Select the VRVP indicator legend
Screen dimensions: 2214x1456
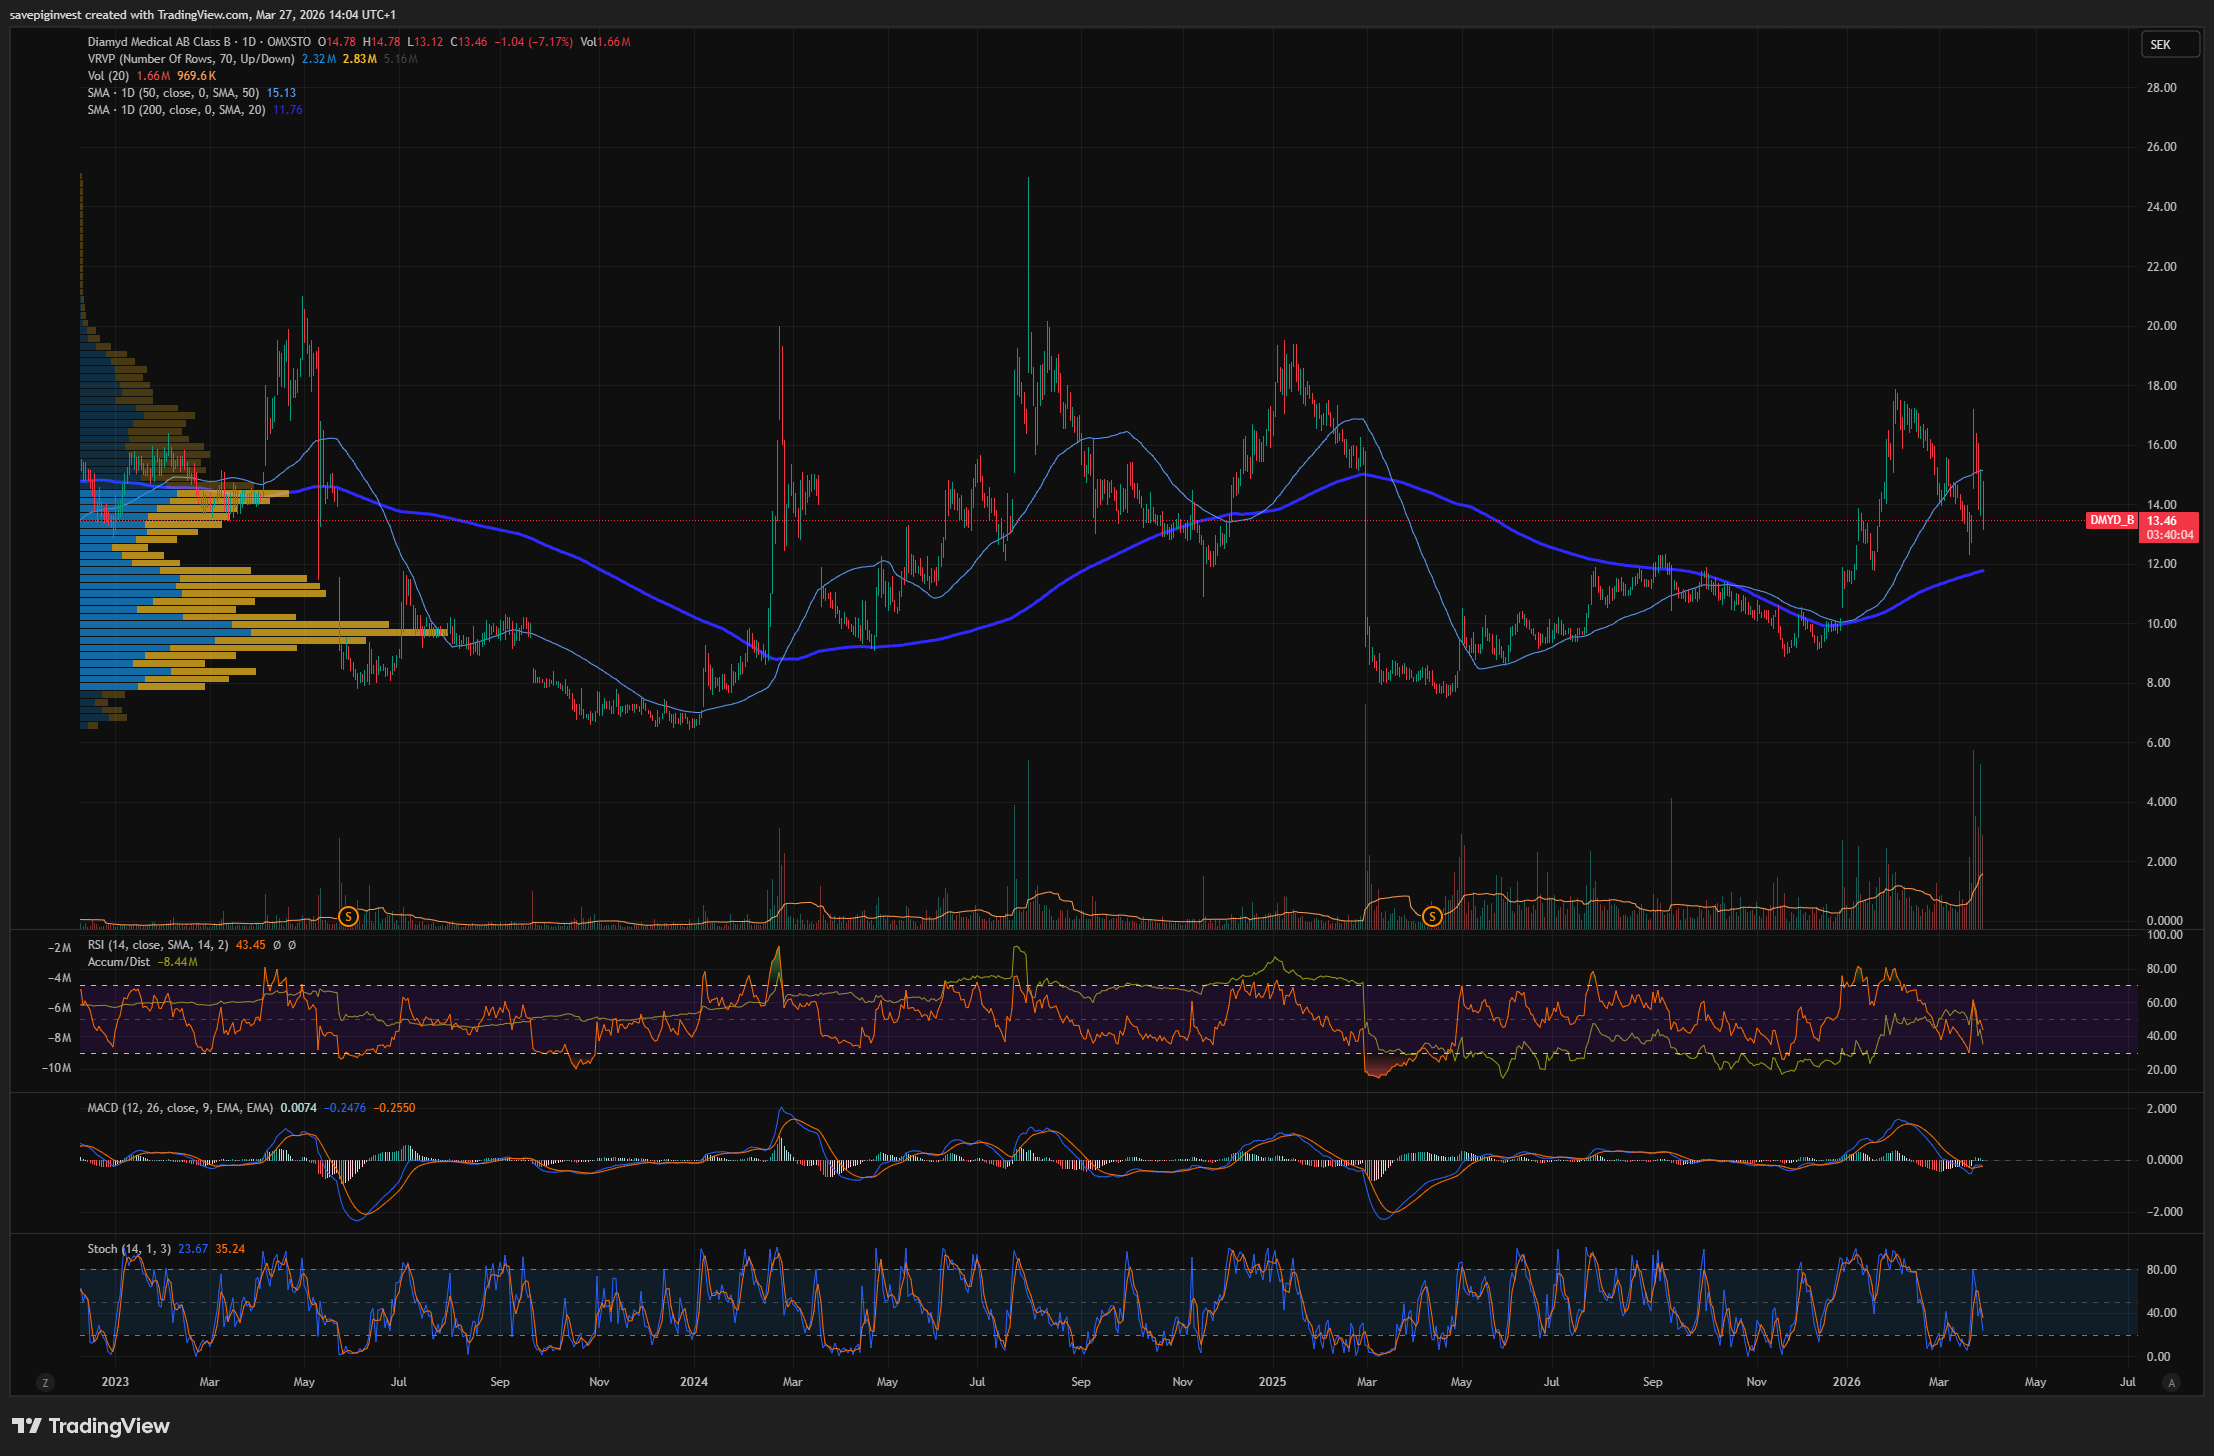tap(190, 59)
